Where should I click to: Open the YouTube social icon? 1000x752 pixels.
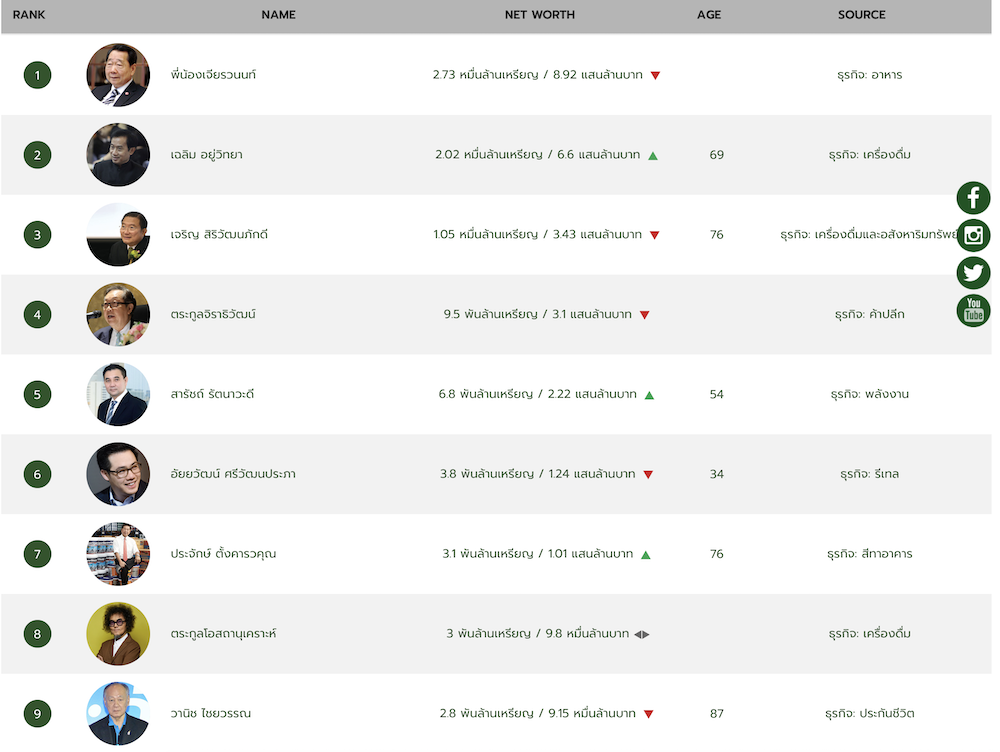click(973, 311)
